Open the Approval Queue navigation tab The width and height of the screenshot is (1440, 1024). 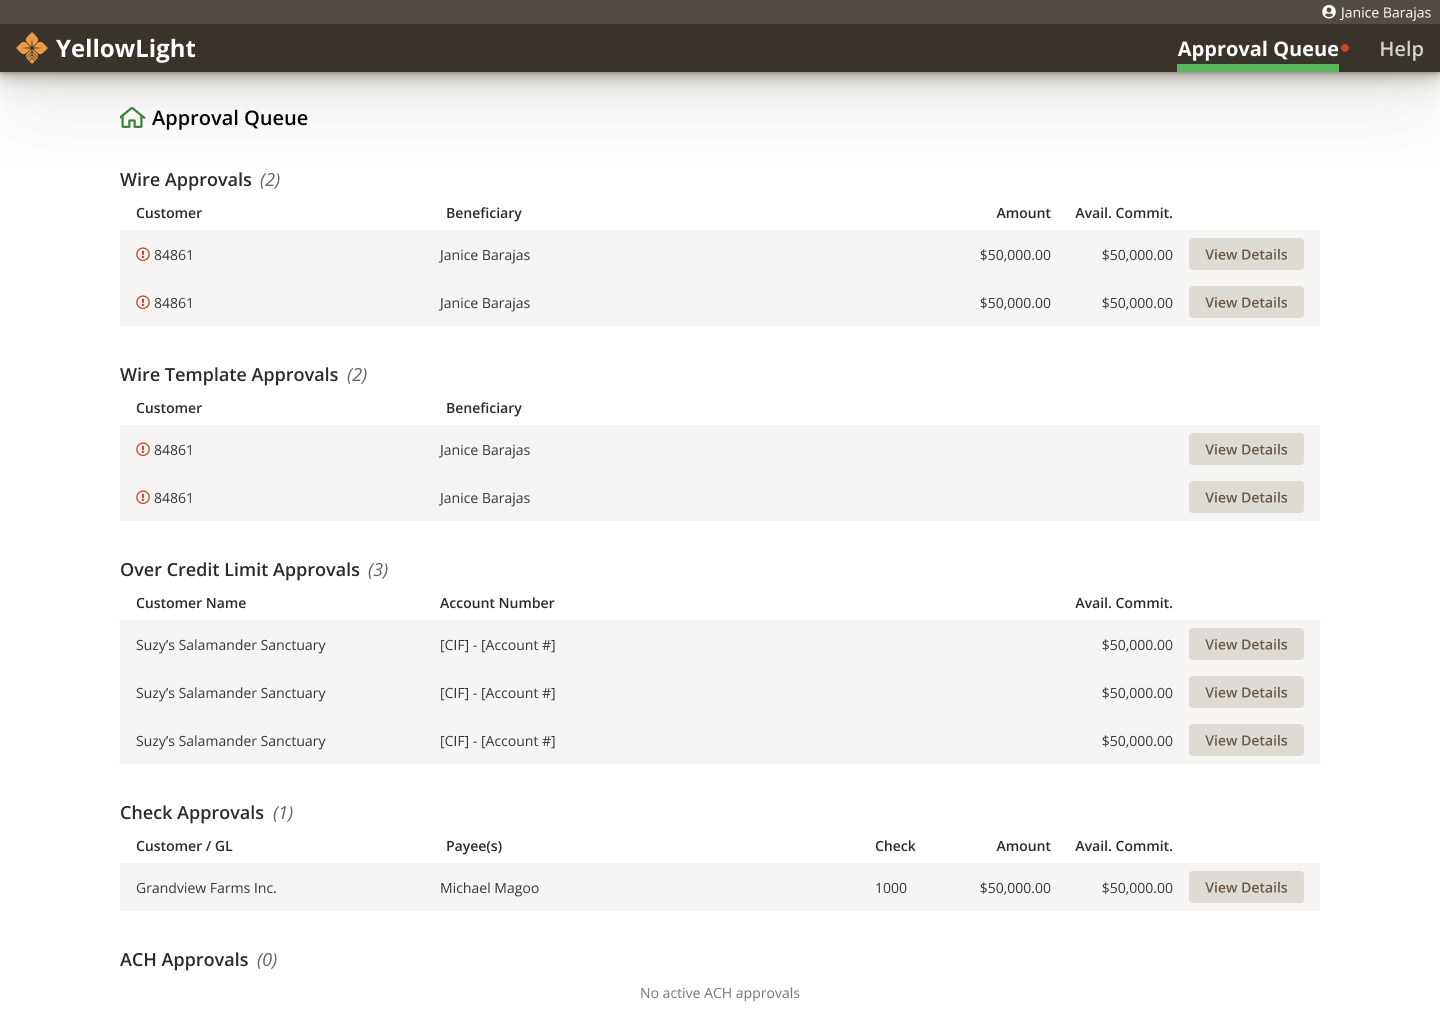point(1258,49)
